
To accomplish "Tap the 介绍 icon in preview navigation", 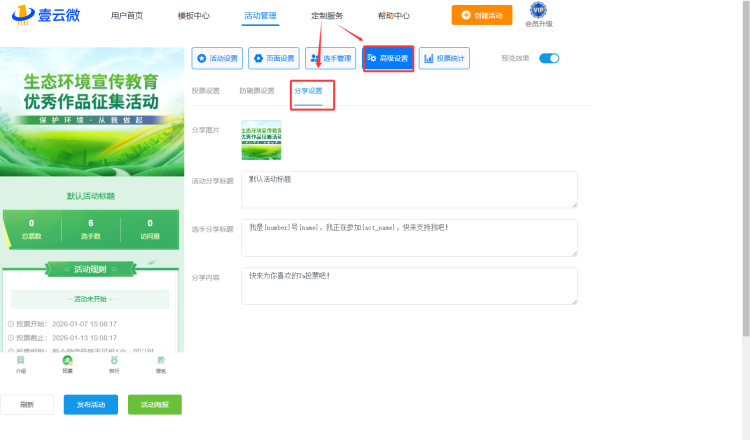I will (x=21, y=365).
